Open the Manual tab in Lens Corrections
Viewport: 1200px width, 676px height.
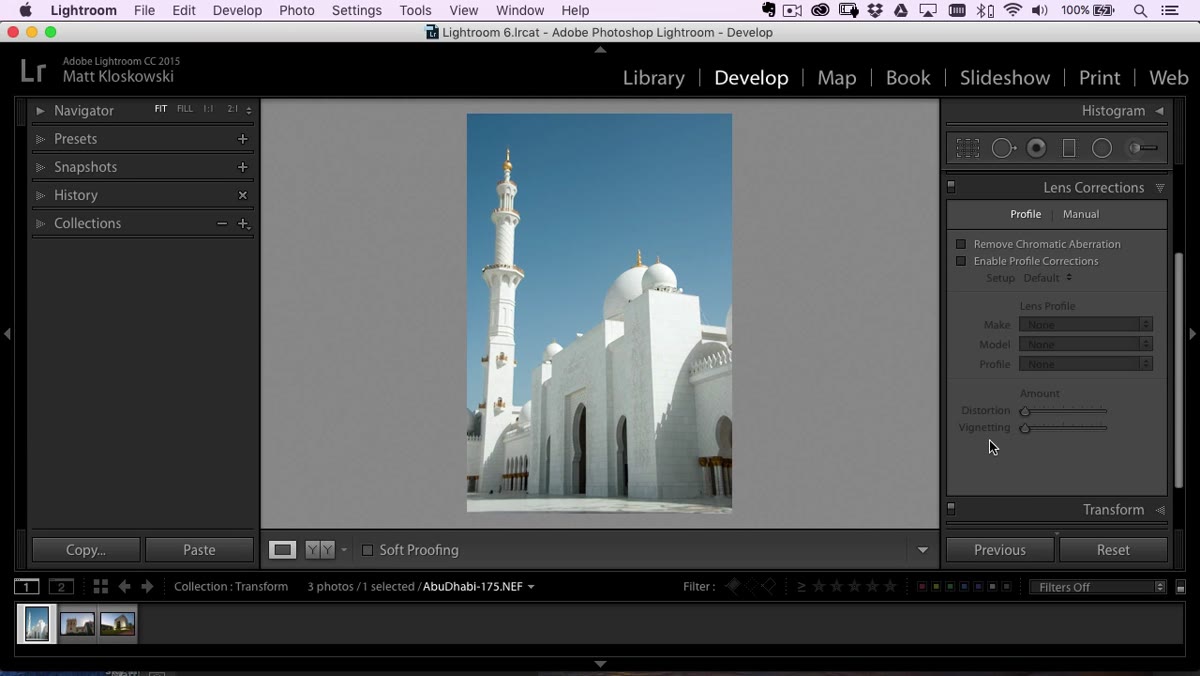tap(1081, 214)
